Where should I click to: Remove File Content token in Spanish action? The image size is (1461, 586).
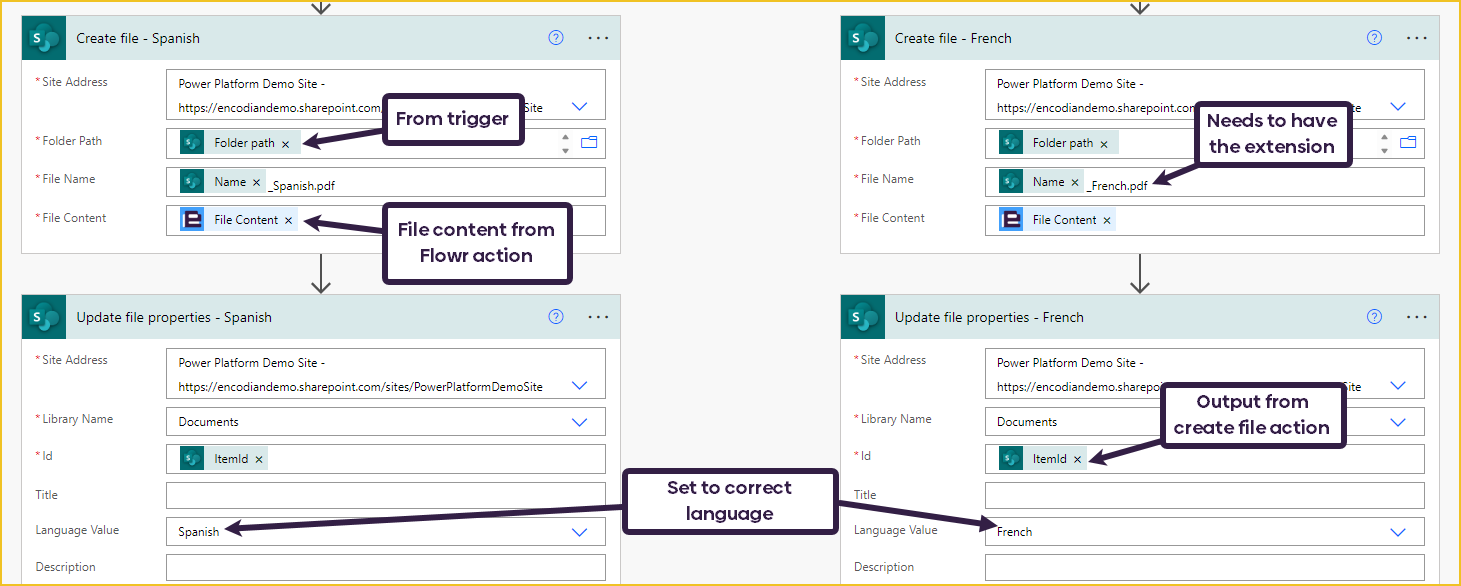(x=289, y=220)
